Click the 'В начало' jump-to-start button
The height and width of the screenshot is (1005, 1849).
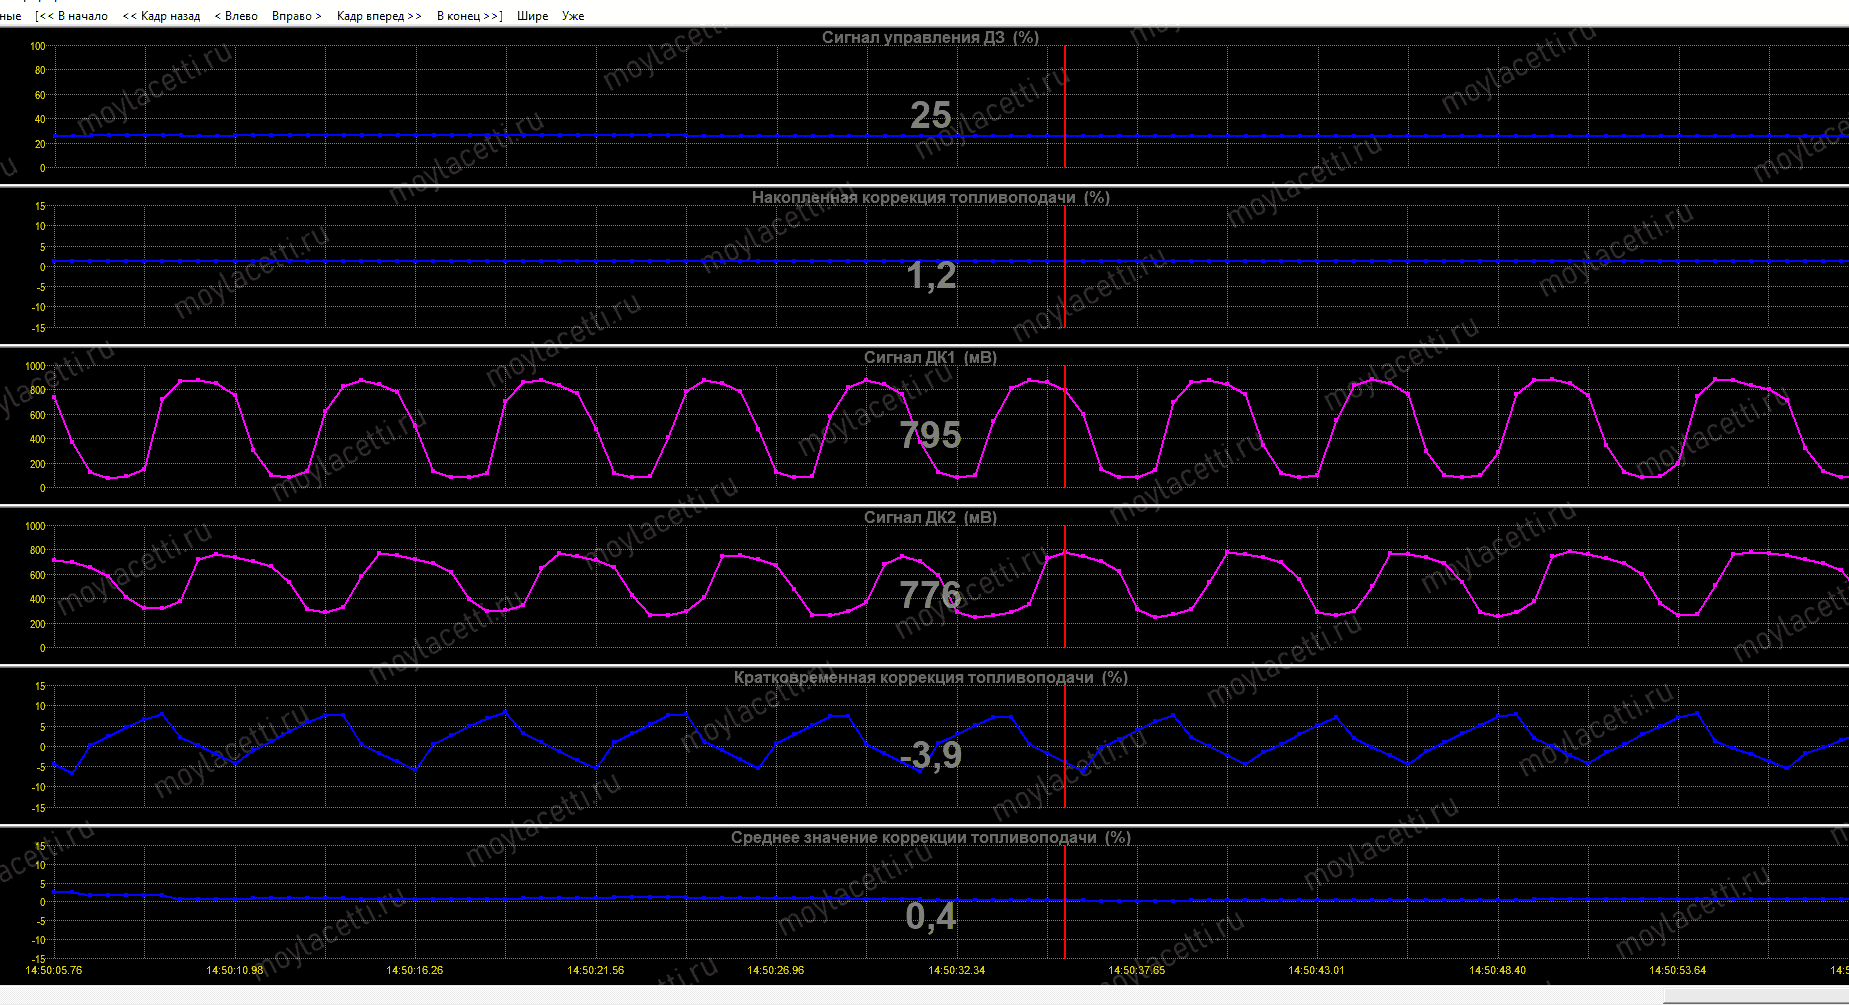click(x=71, y=16)
